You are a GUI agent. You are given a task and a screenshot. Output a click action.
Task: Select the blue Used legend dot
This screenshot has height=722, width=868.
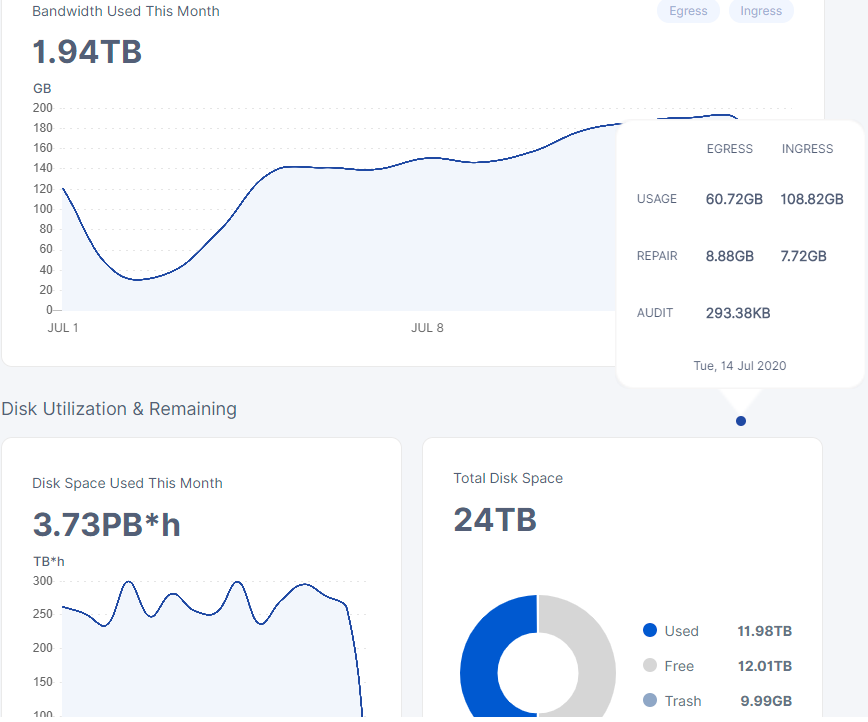point(650,631)
